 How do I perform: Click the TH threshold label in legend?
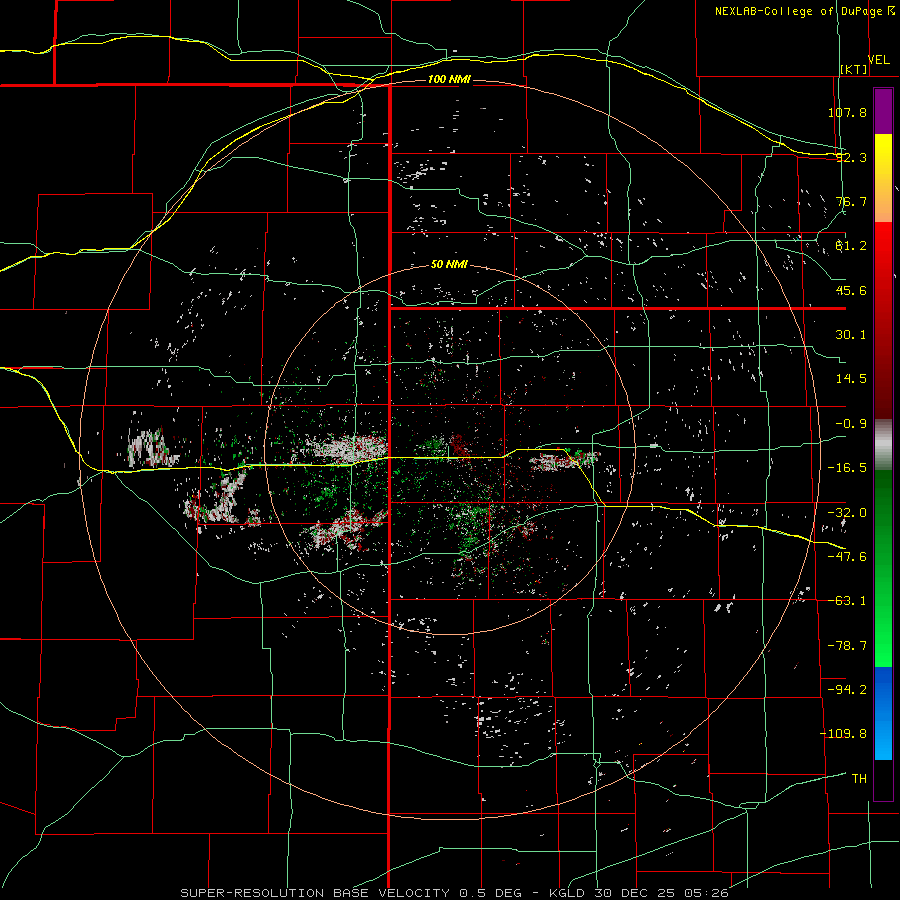point(859,778)
